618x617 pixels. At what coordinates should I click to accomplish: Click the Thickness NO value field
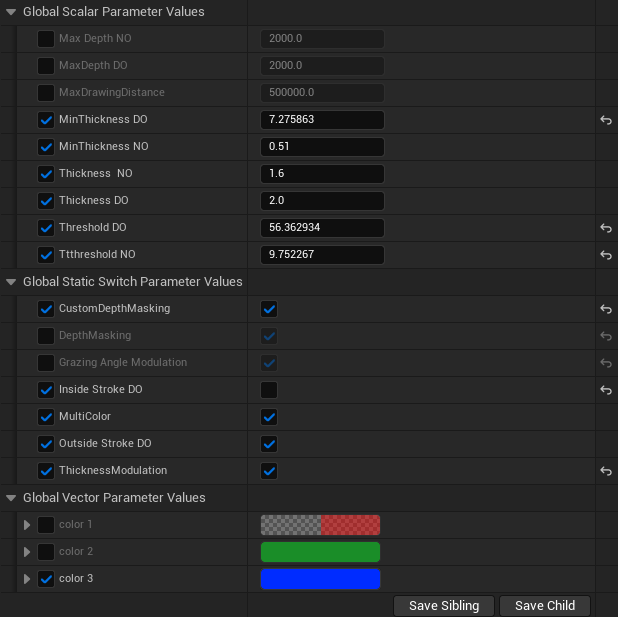321,174
